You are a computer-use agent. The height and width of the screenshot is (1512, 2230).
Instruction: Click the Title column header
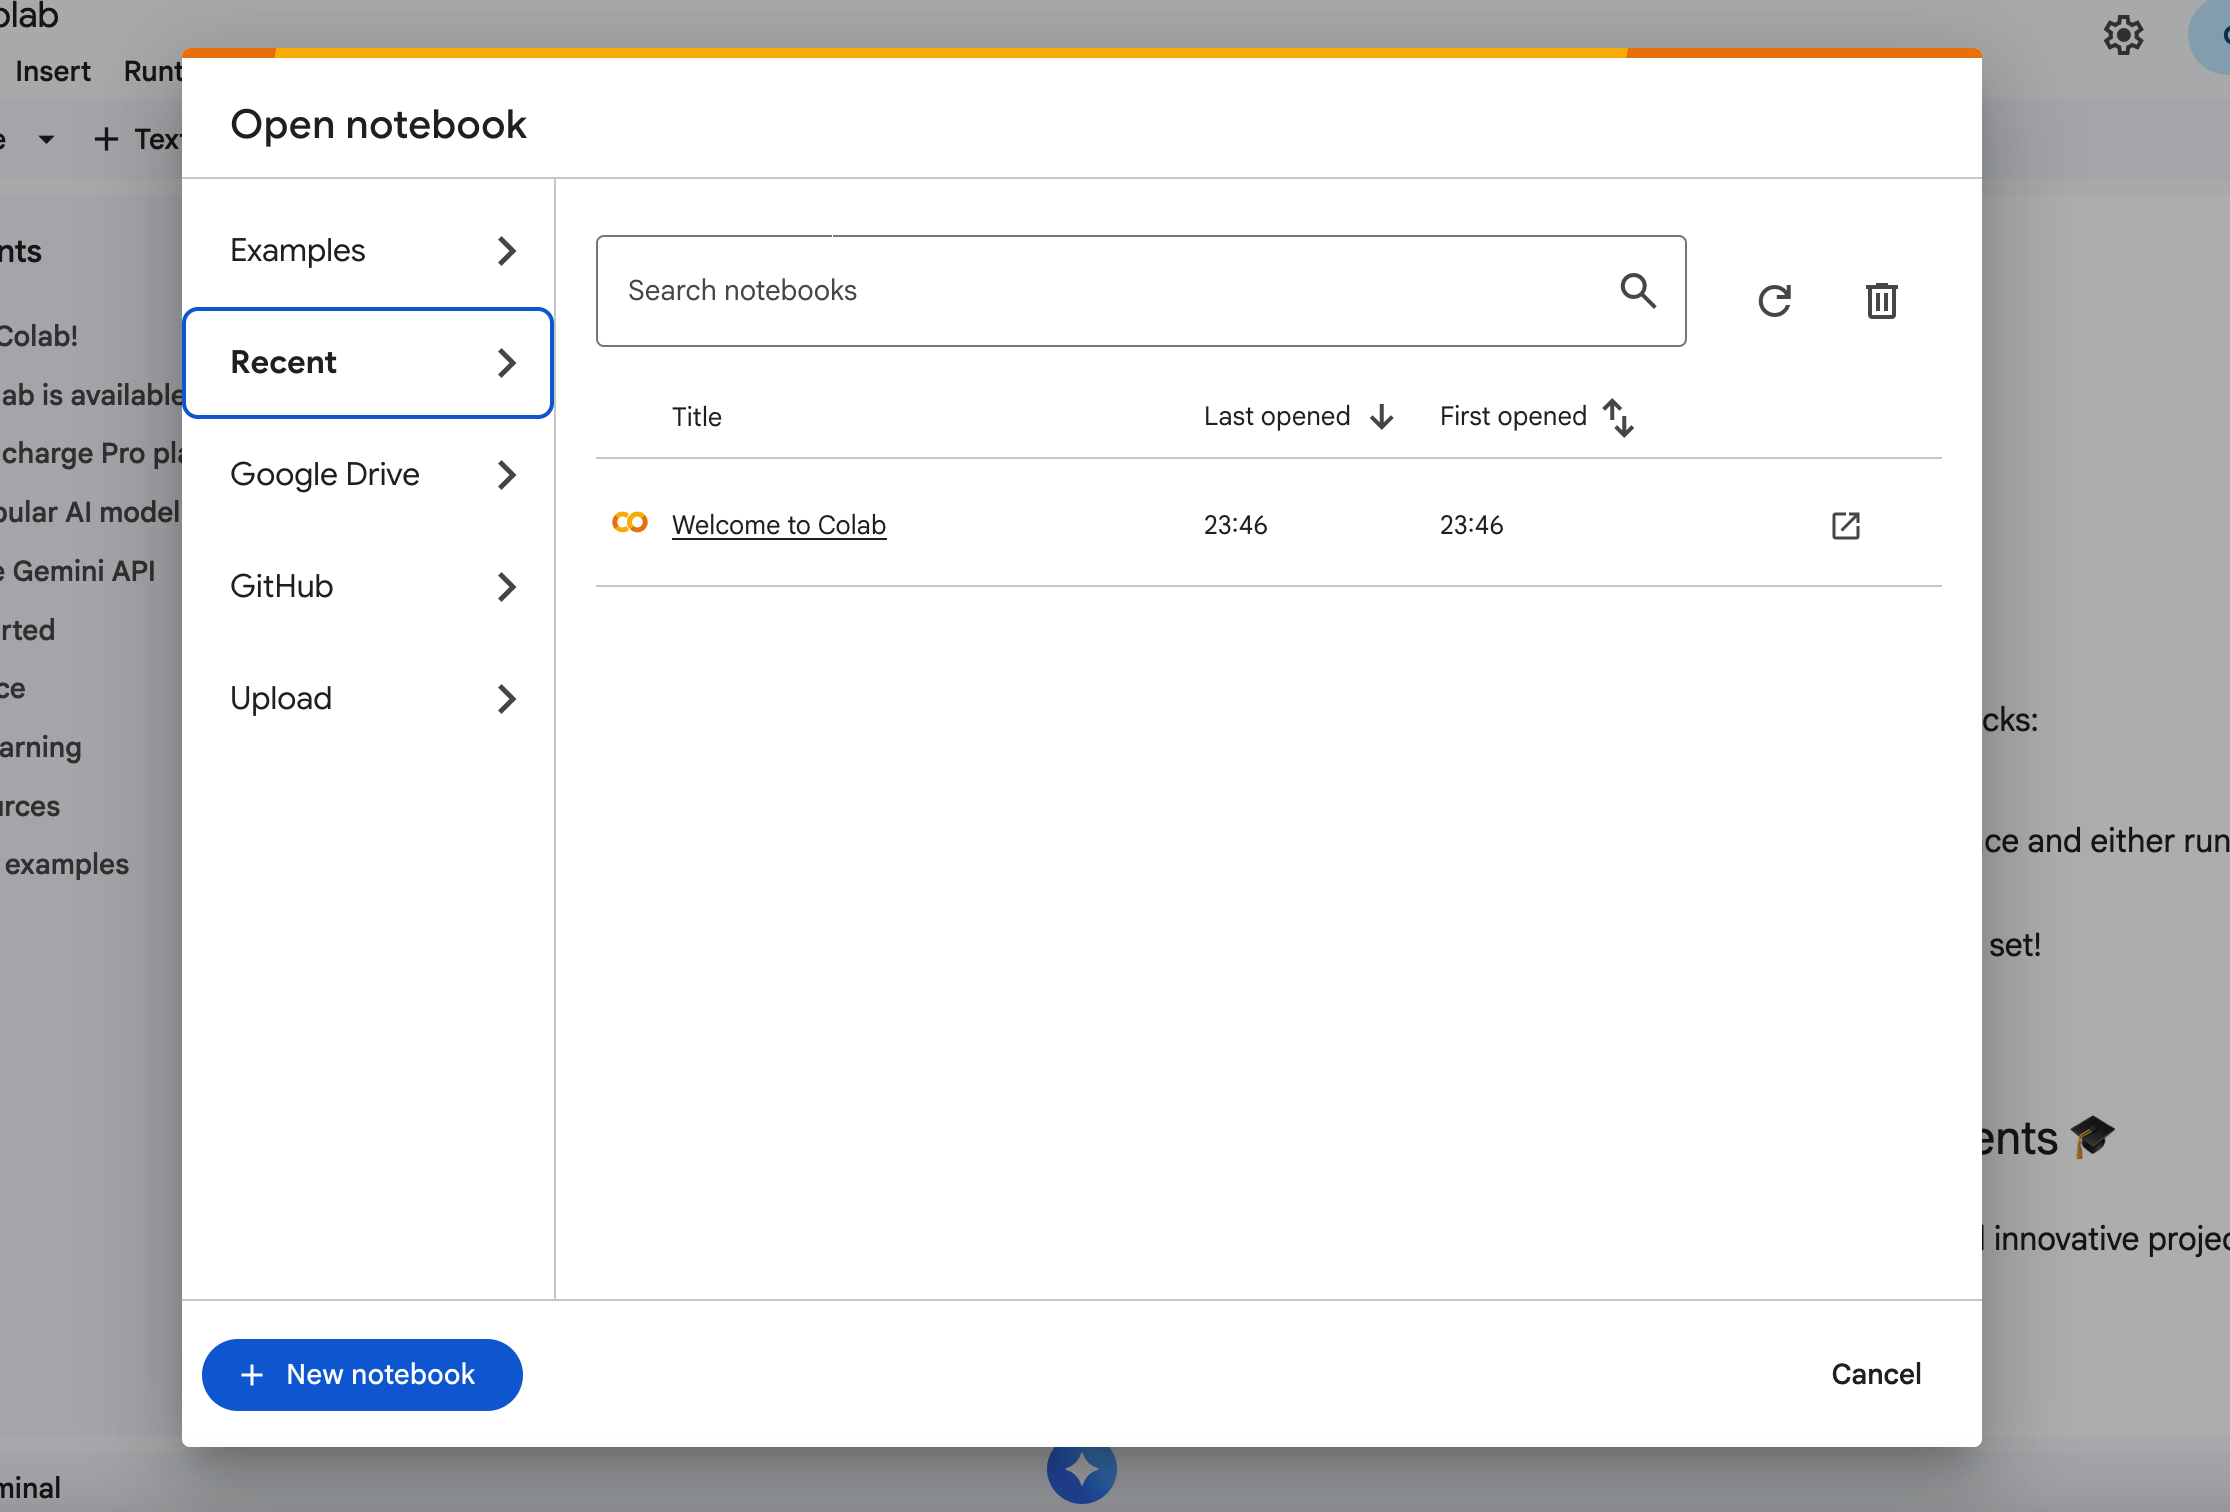[x=696, y=417]
